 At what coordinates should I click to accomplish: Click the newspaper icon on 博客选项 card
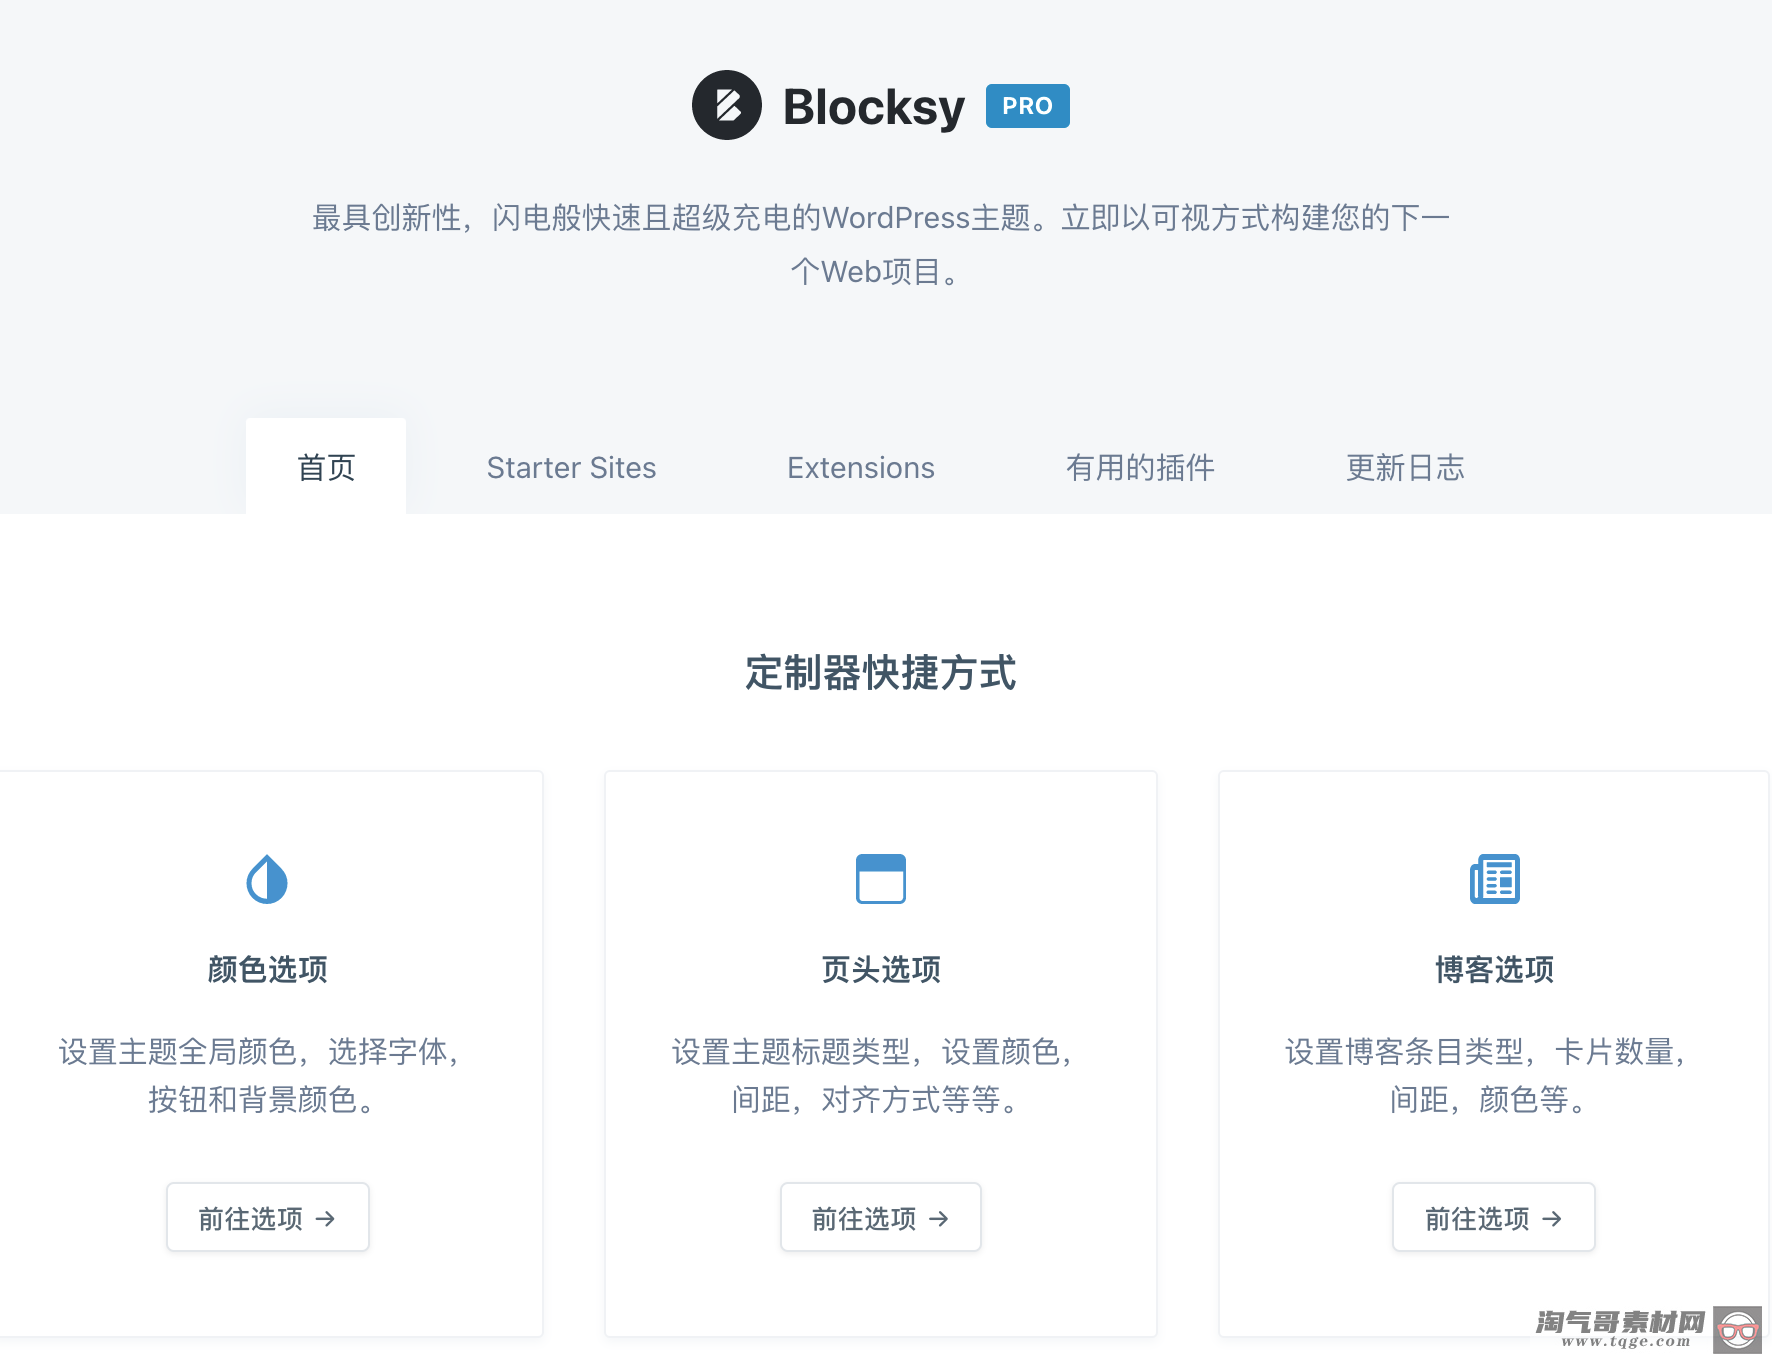pos(1494,879)
